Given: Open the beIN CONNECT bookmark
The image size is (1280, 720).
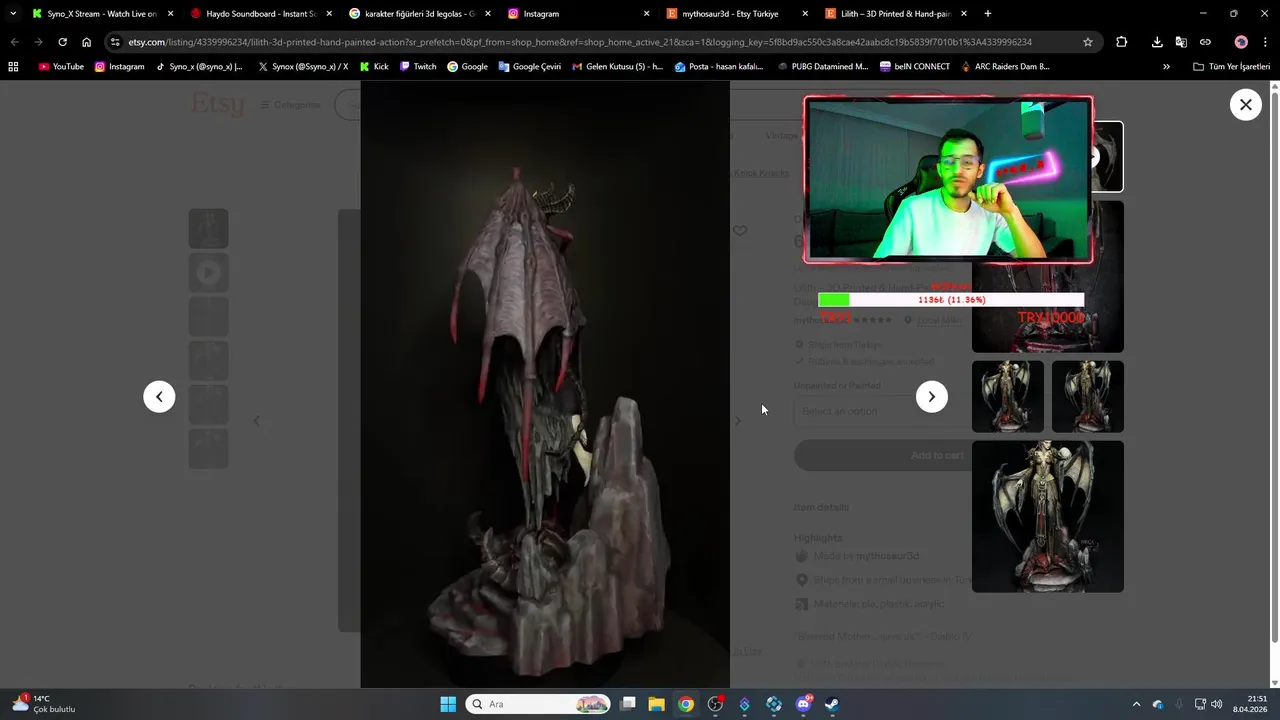Looking at the screenshot, I should 914,67.
